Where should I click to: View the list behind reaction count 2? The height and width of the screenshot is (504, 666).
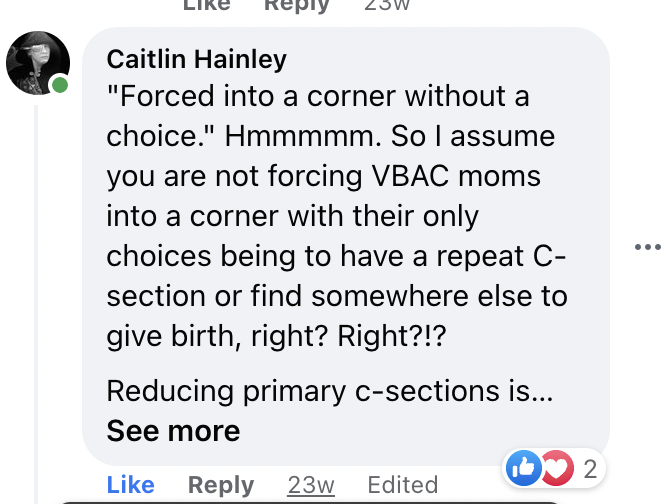pyautogui.click(x=590, y=469)
